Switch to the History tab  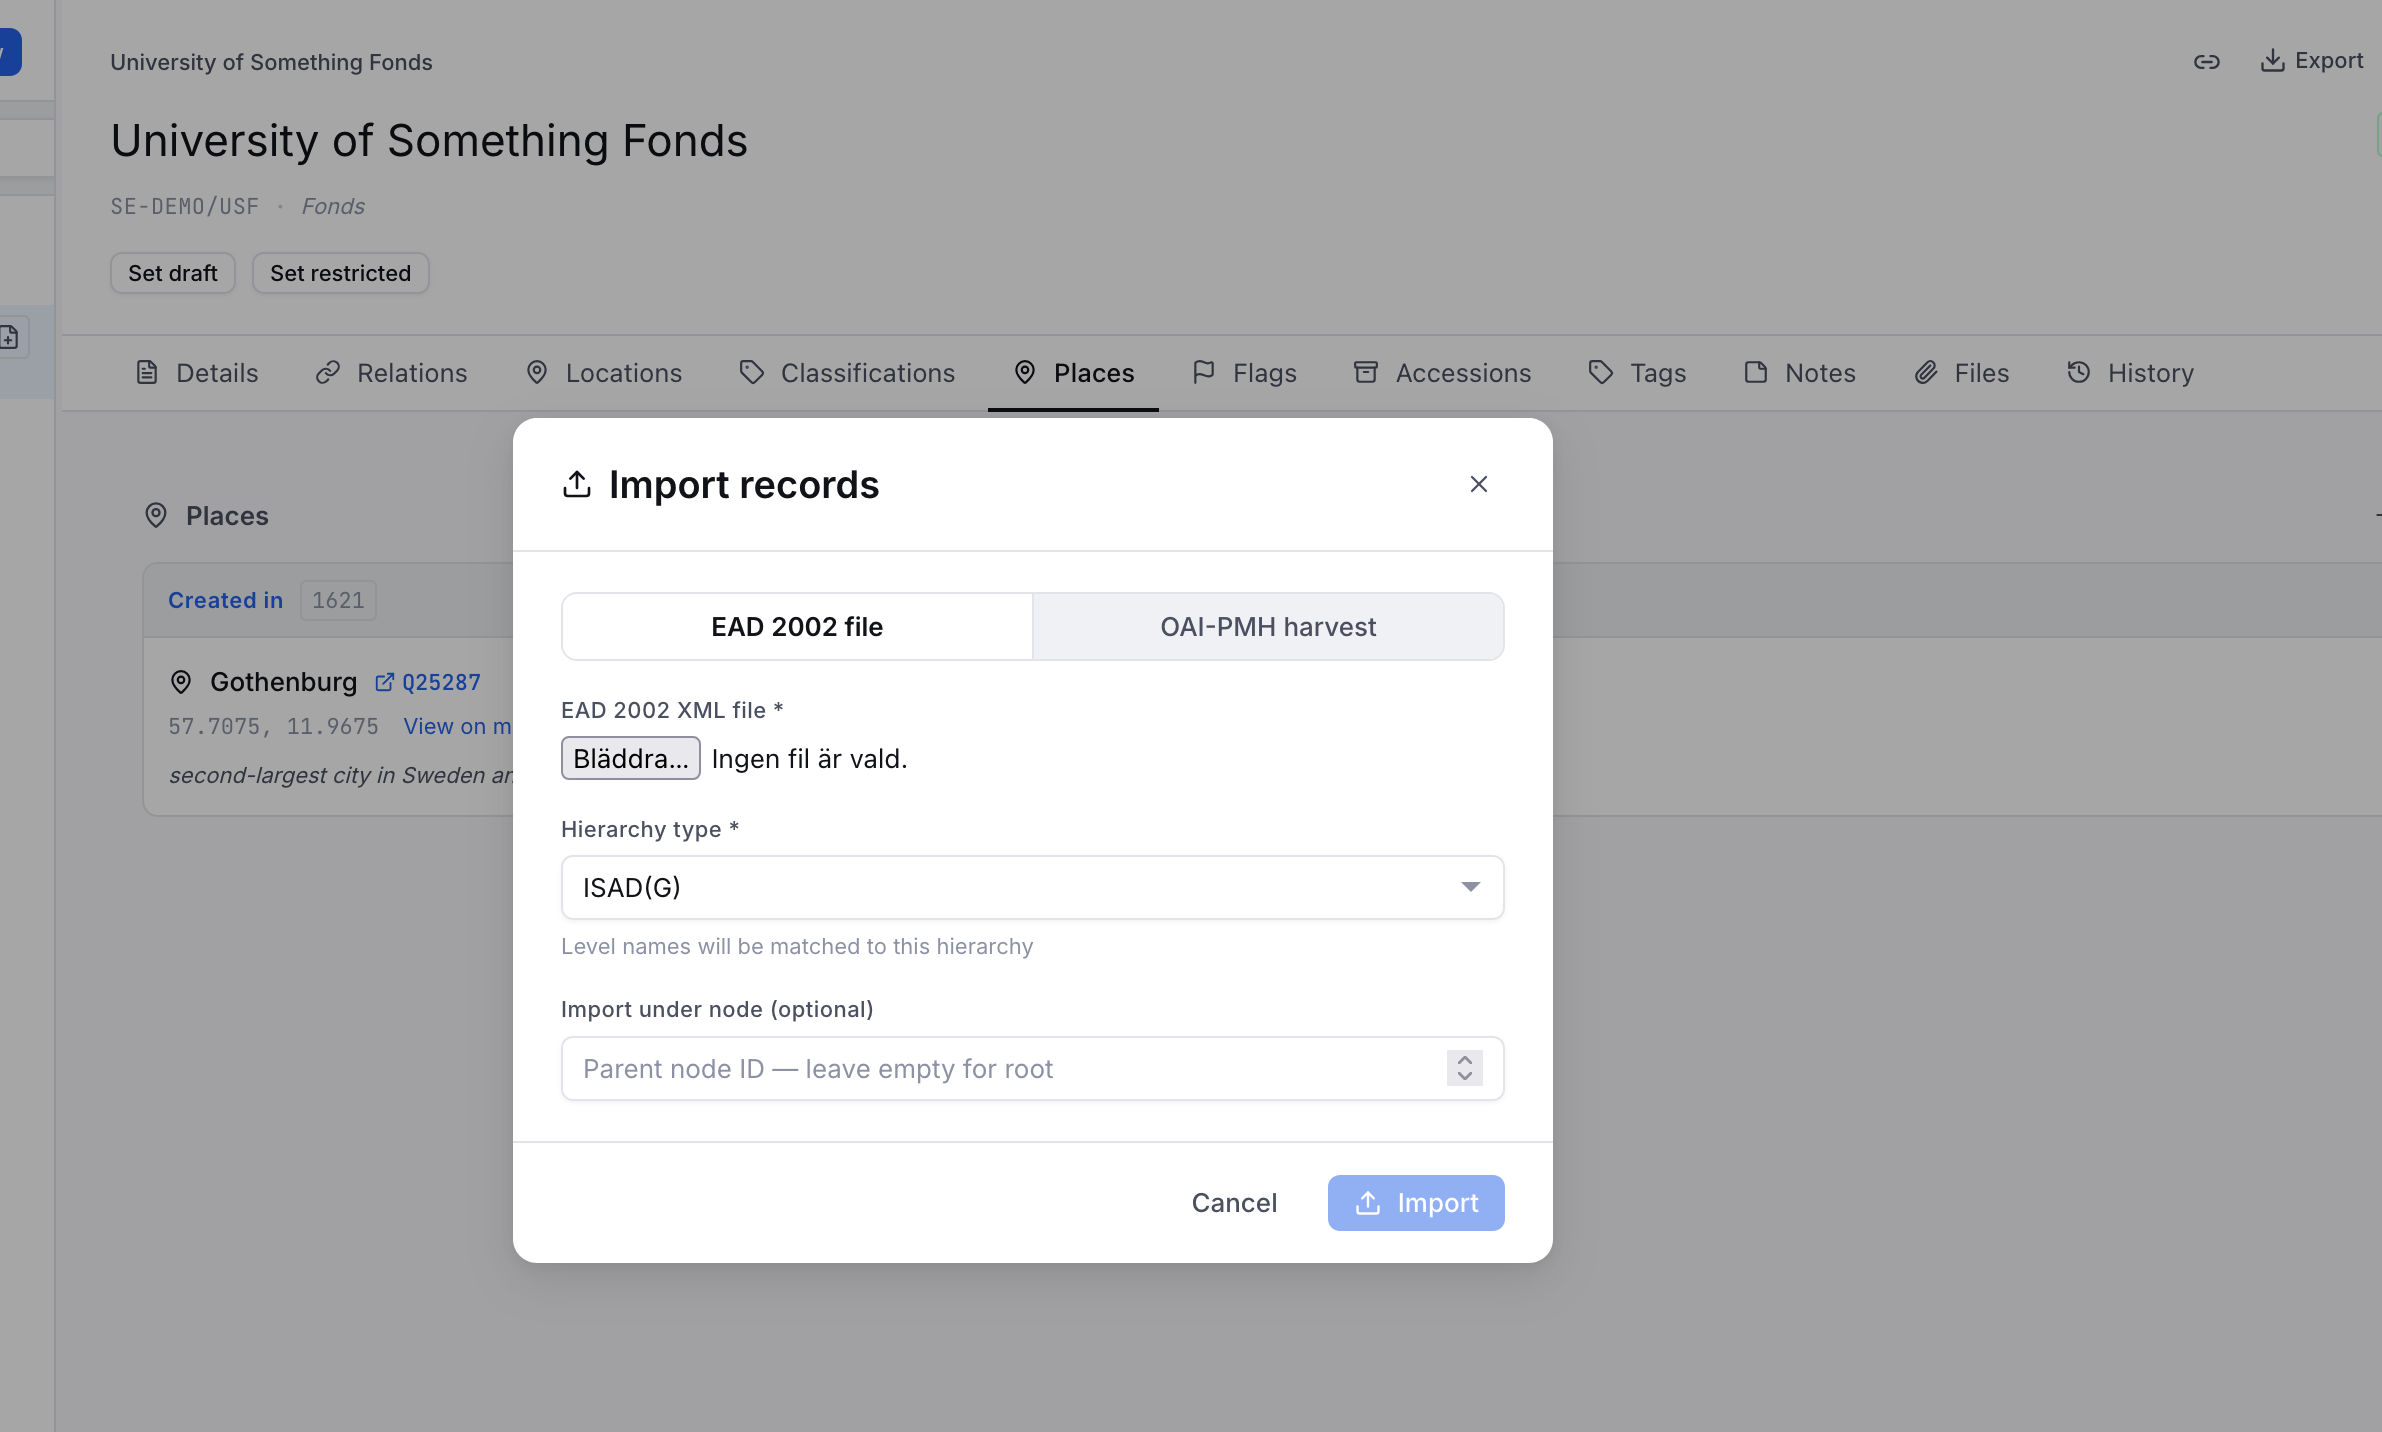pos(2130,373)
